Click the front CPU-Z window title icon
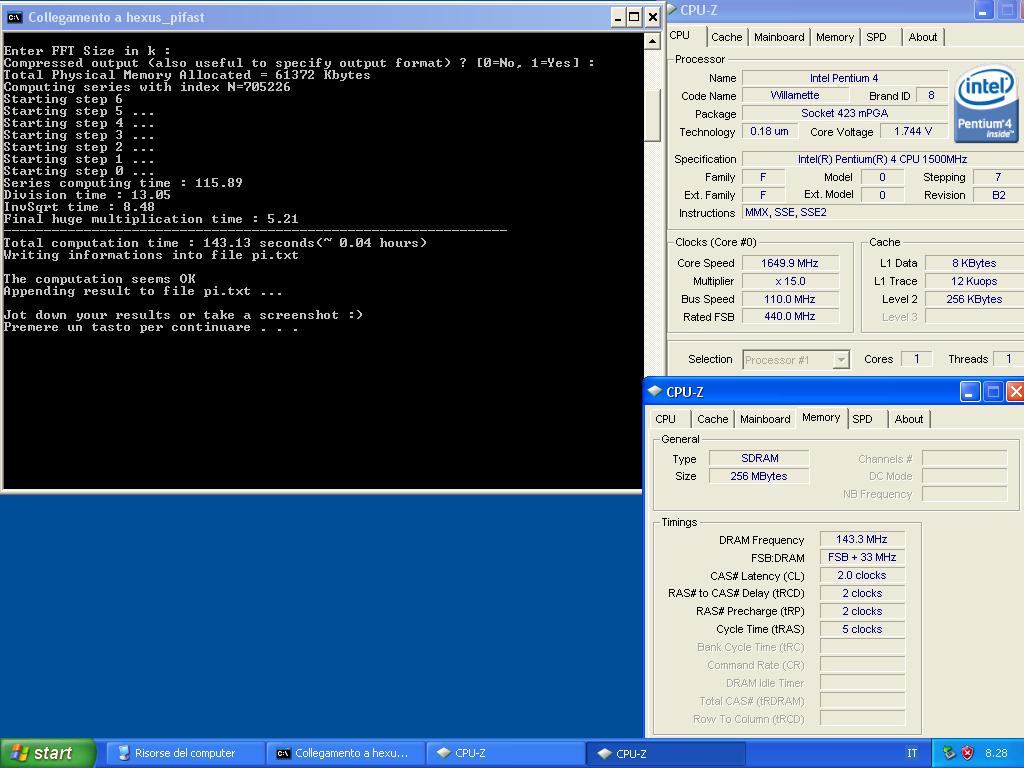1024x768 pixels. [x=654, y=392]
